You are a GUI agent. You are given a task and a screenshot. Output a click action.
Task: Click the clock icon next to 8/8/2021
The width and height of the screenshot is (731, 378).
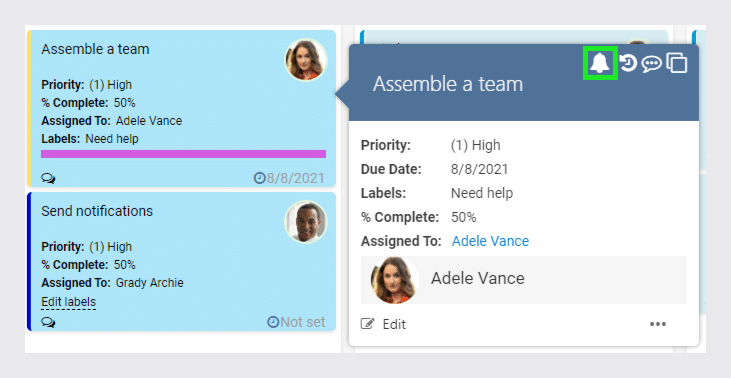click(x=259, y=178)
